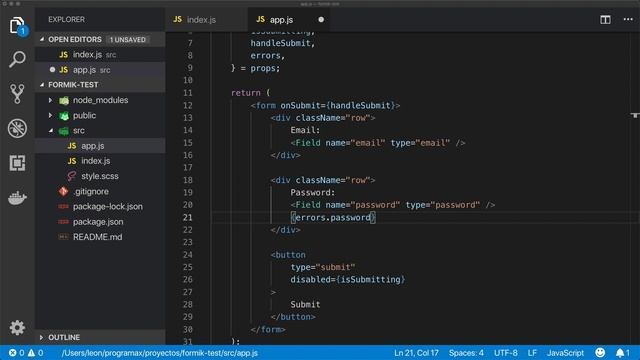Click the errors count in status bar
The height and width of the screenshot is (360, 640).
tap(17, 353)
